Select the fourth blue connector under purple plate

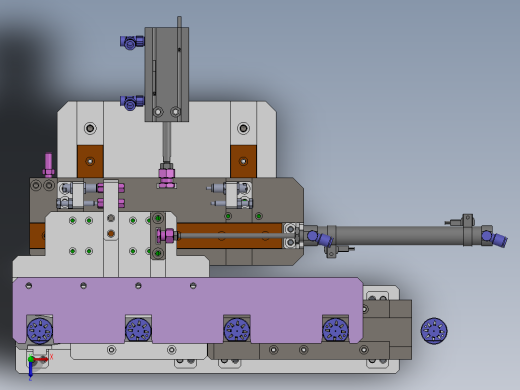point(336,331)
